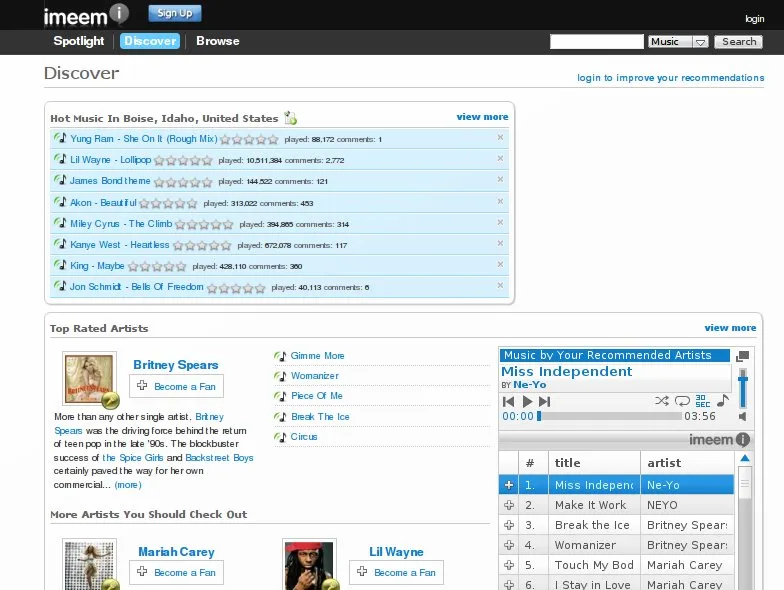Image resolution: width=784 pixels, height=590 pixels.
Task: Open Miley Cyrus - The Climb track link
Action: point(121,224)
